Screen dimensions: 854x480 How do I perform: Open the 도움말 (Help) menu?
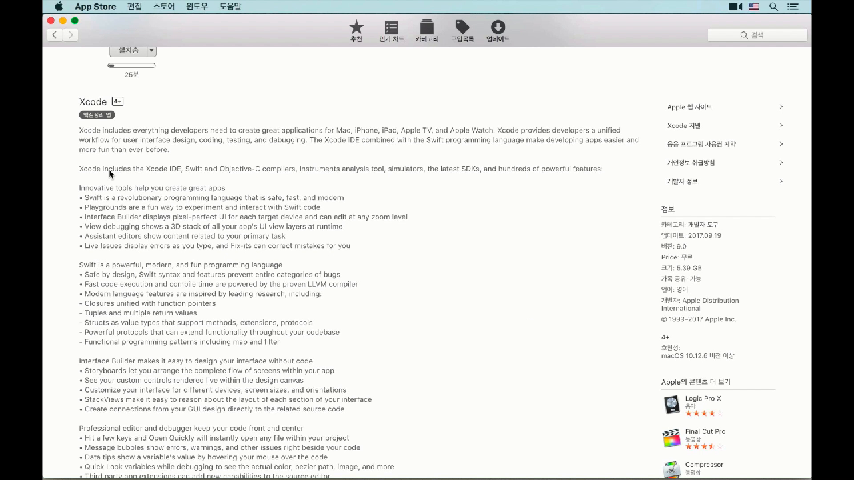tap(230, 7)
